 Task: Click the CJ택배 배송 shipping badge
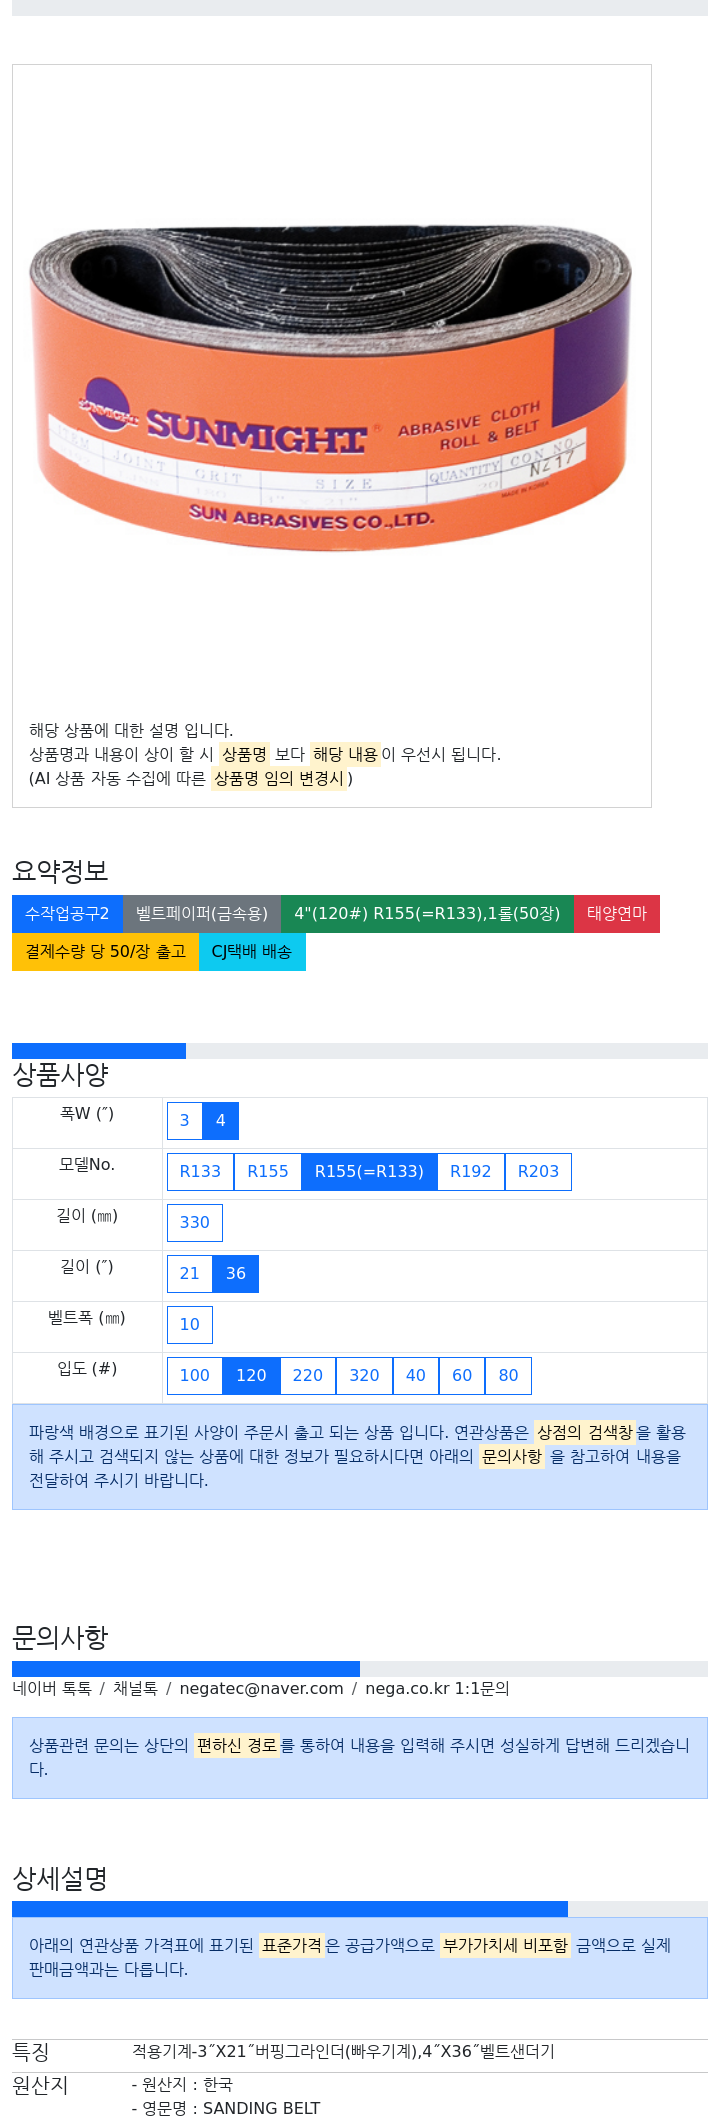(x=252, y=951)
